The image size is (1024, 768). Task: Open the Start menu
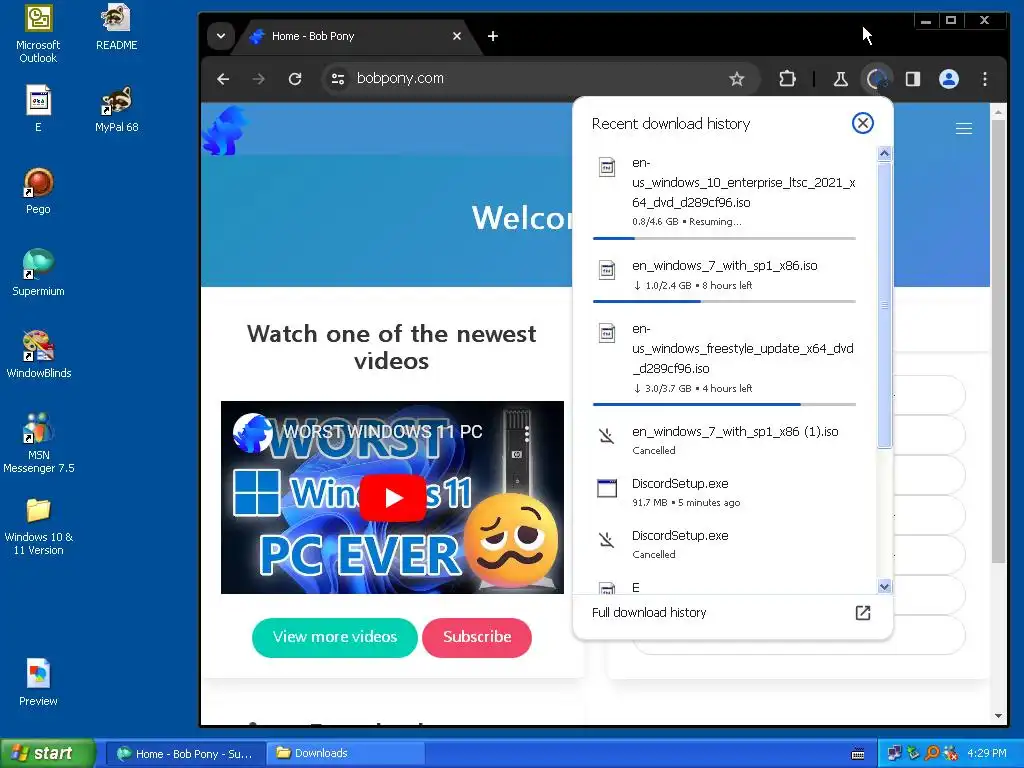point(47,753)
